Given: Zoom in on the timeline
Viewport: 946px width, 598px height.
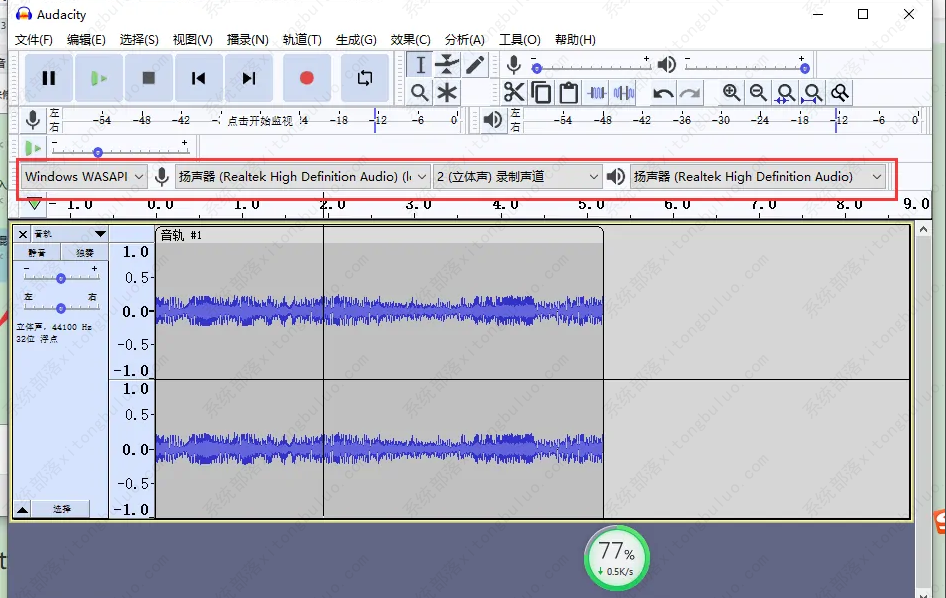Looking at the screenshot, I should [731, 93].
